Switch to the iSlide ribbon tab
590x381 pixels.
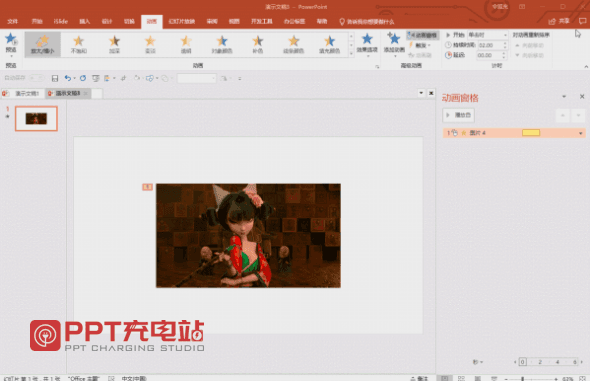tap(61, 21)
